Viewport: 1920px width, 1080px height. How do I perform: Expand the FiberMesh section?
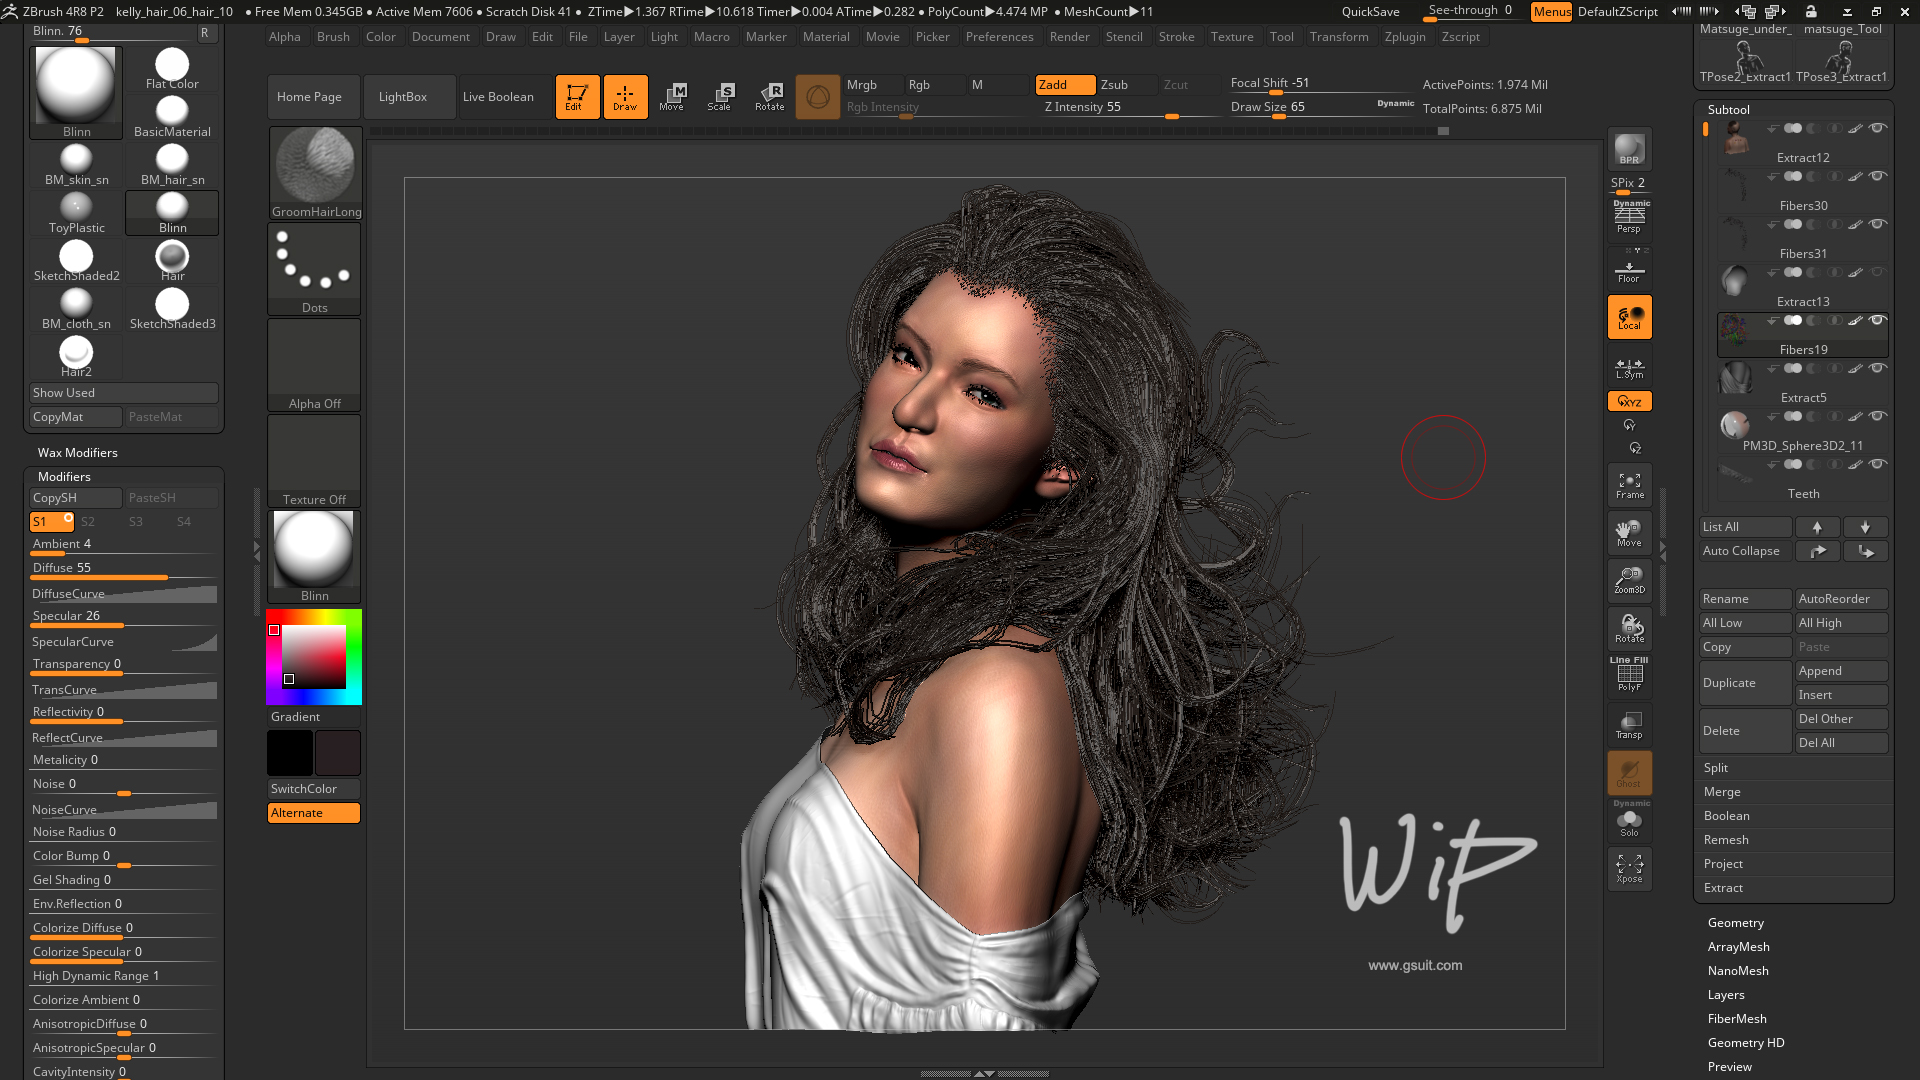pos(1737,1018)
